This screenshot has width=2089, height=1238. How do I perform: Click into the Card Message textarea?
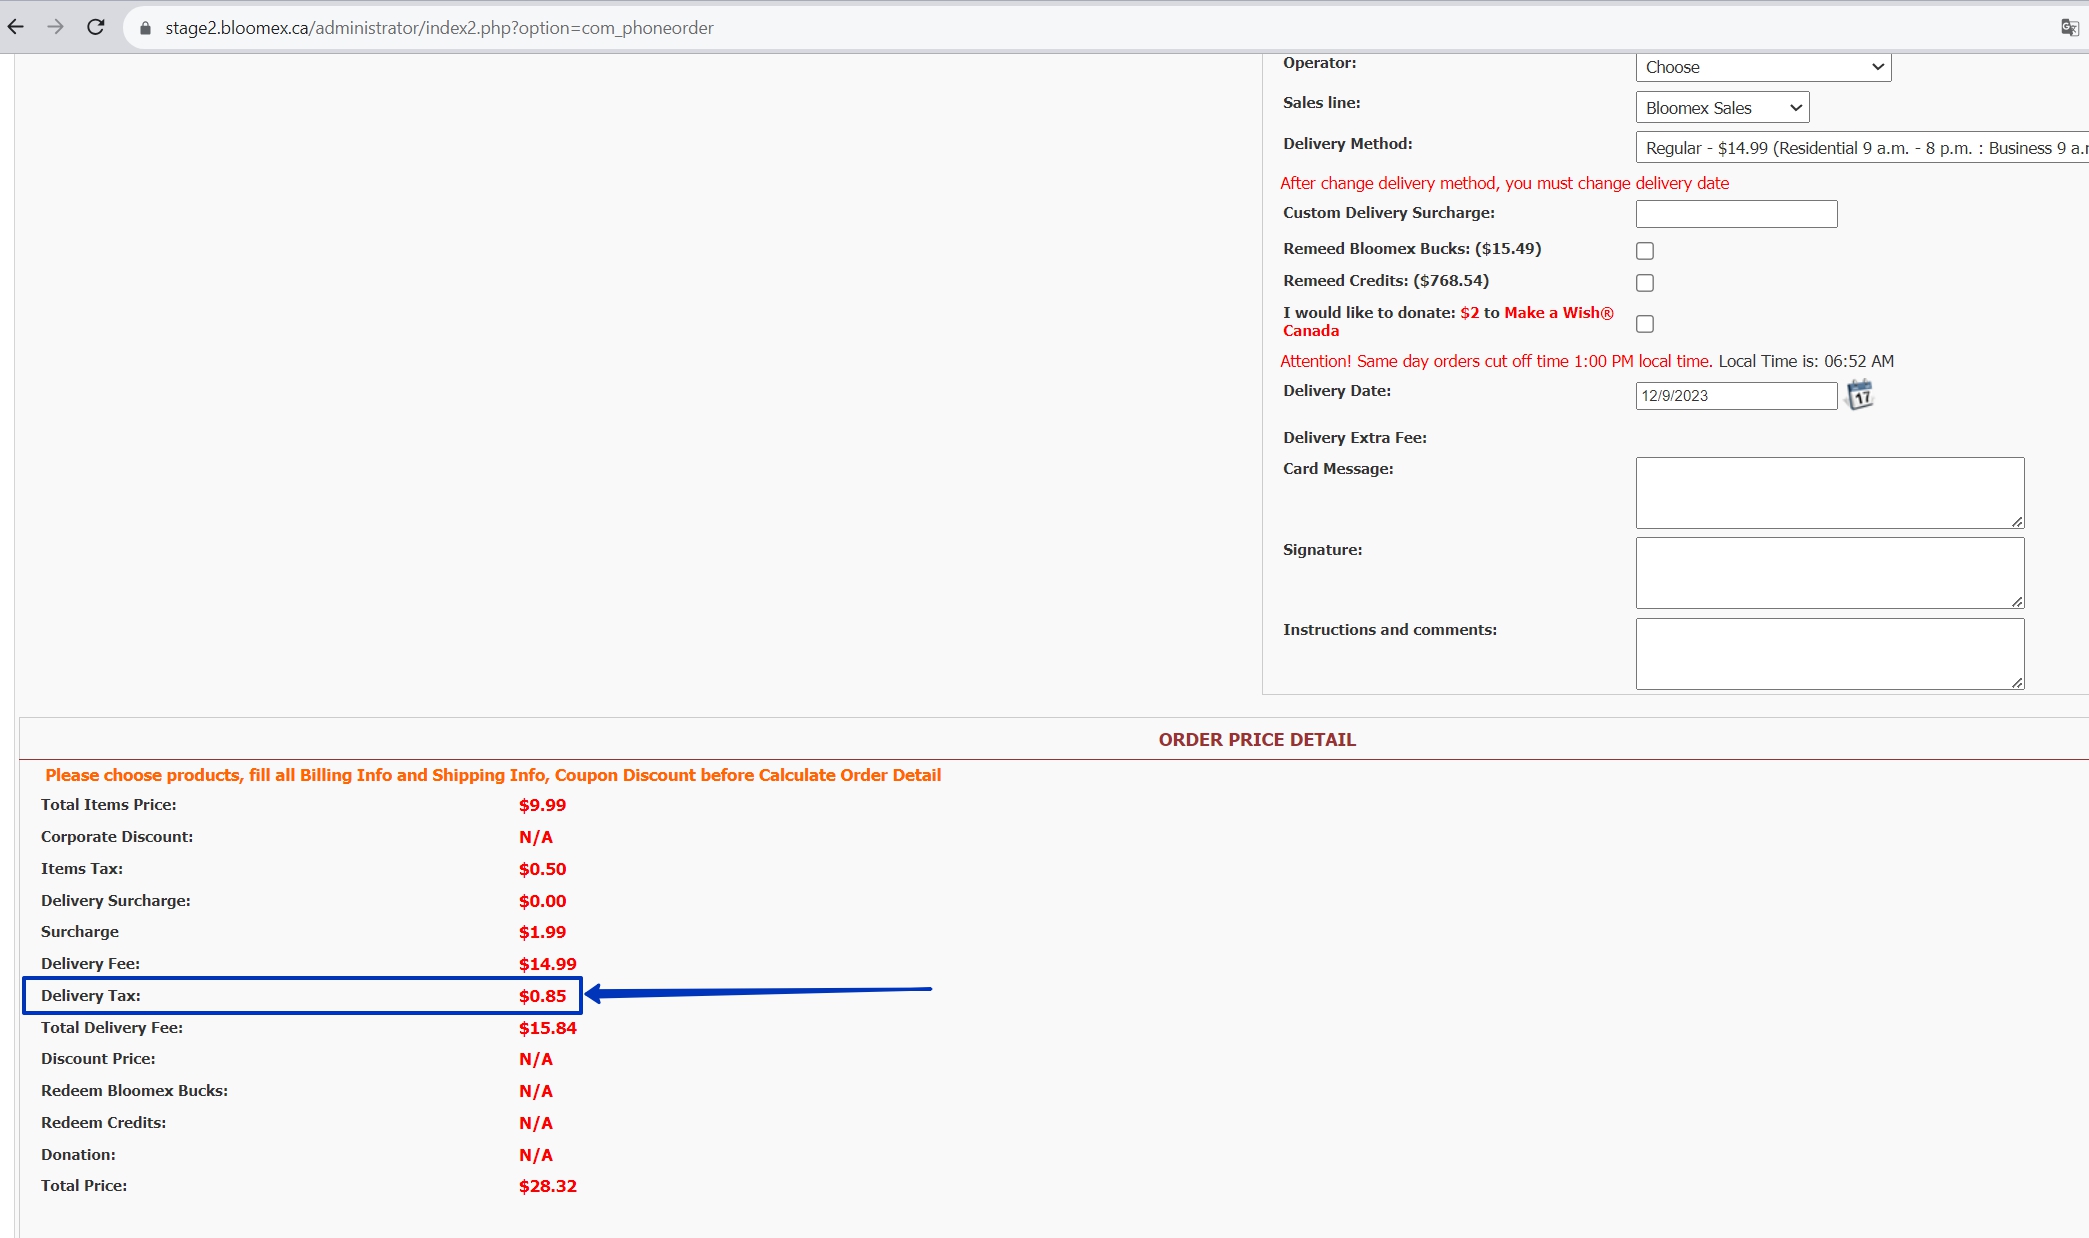pos(1830,493)
